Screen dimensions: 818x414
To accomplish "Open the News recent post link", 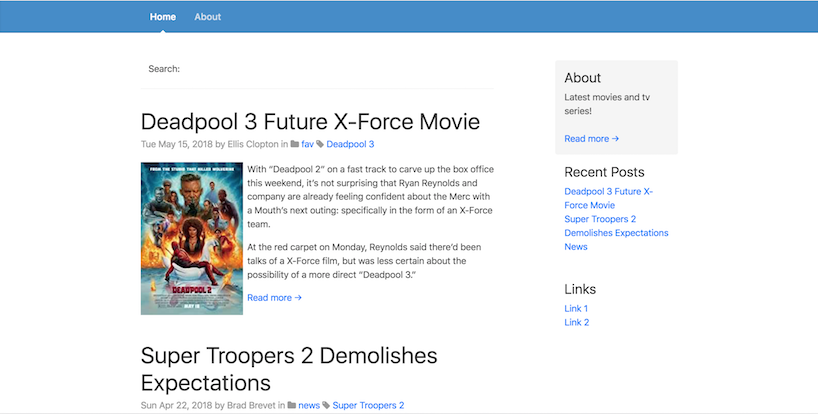I will click(x=576, y=247).
